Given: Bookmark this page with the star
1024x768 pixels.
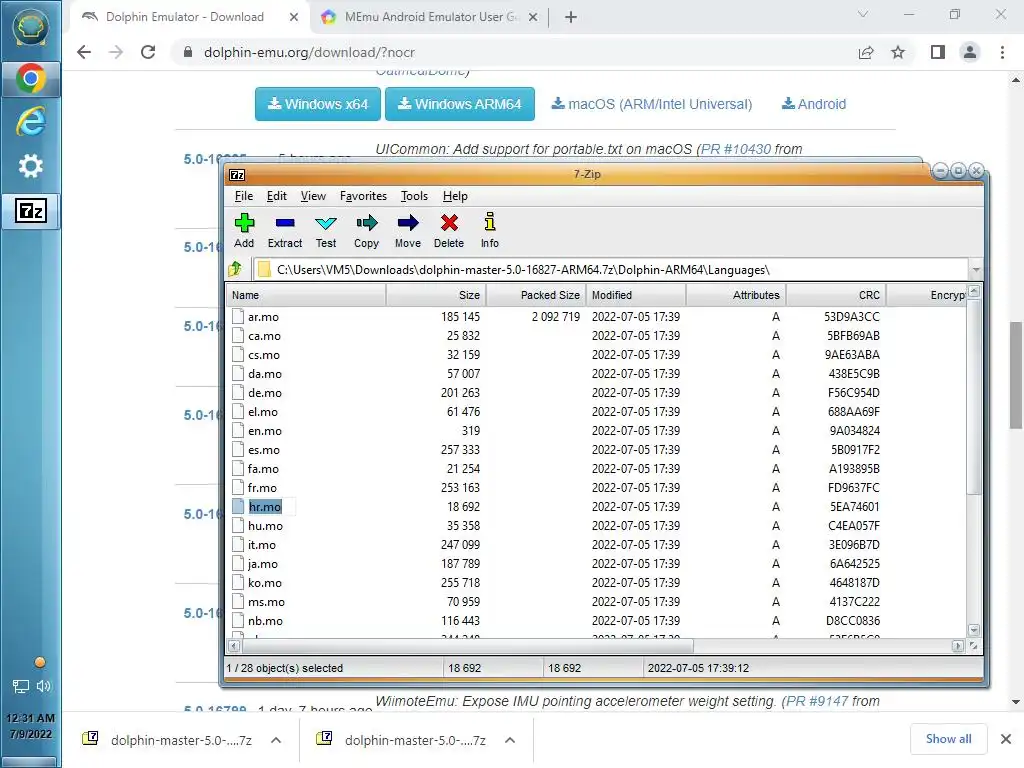Looking at the screenshot, I should click(x=898, y=52).
